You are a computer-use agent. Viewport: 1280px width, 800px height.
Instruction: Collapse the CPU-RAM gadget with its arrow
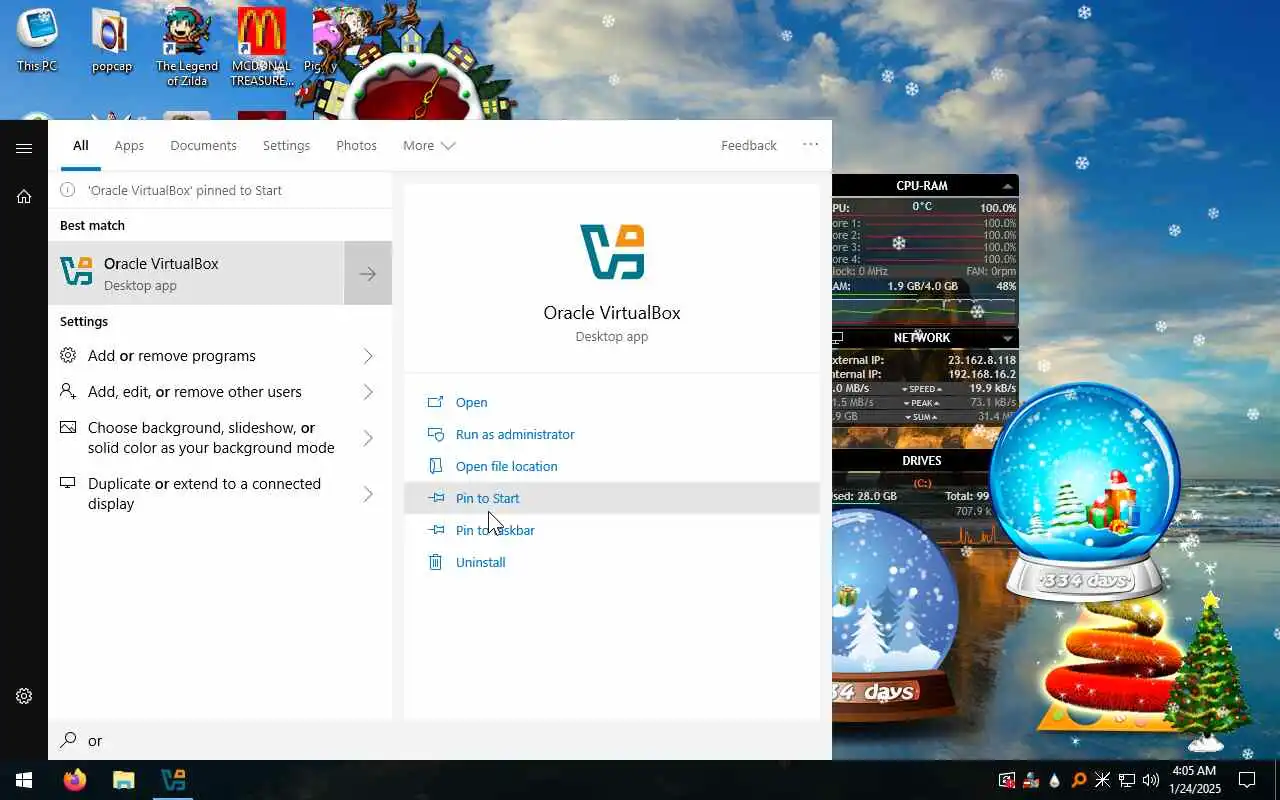click(x=1007, y=186)
